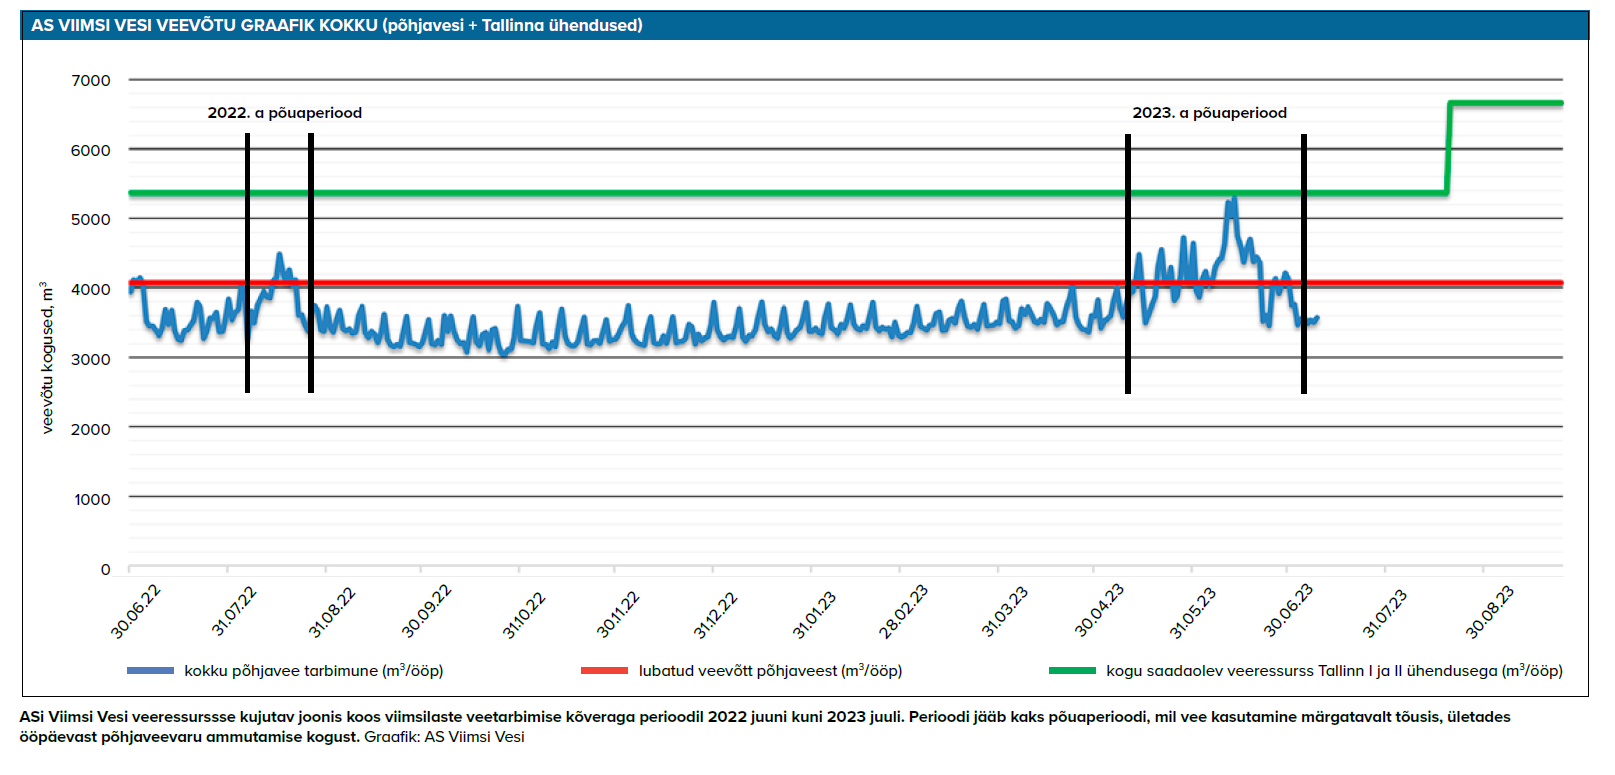Viewport: 1615px width, 775px height.
Task: Click the '2023. a põuaperiood' label
Action: [1210, 113]
